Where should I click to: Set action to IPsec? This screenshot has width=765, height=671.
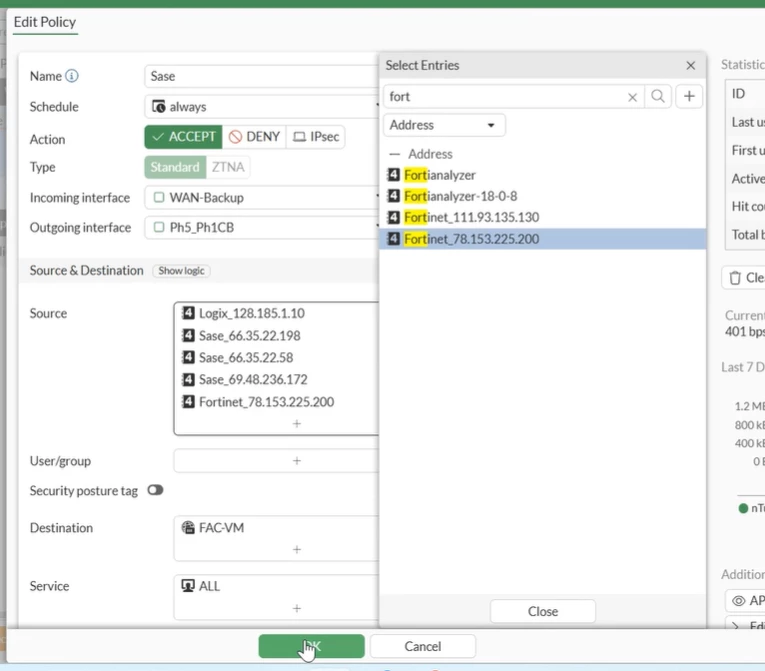(316, 137)
